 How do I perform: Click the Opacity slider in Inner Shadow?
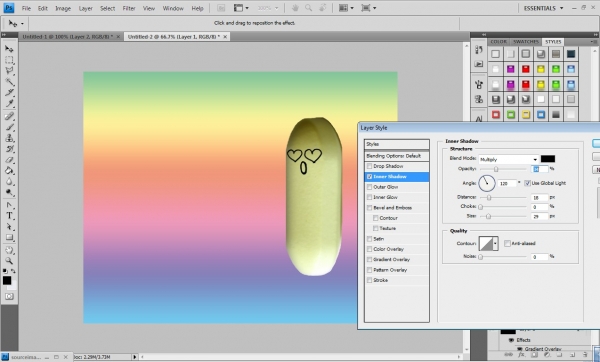(x=503, y=169)
